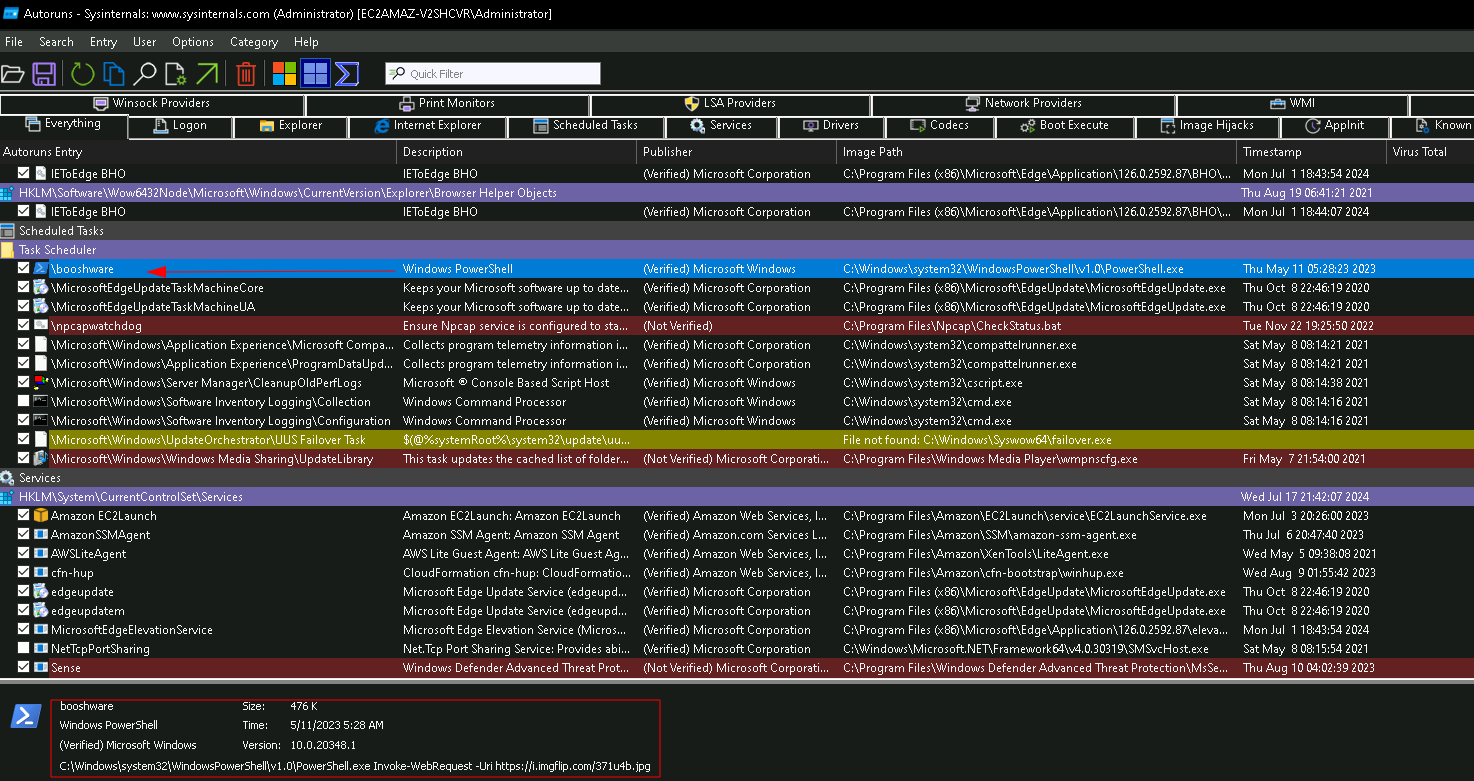
Task: Click the icon next to Windows Media Sharing UpdateLibrary
Action: click(x=40, y=459)
